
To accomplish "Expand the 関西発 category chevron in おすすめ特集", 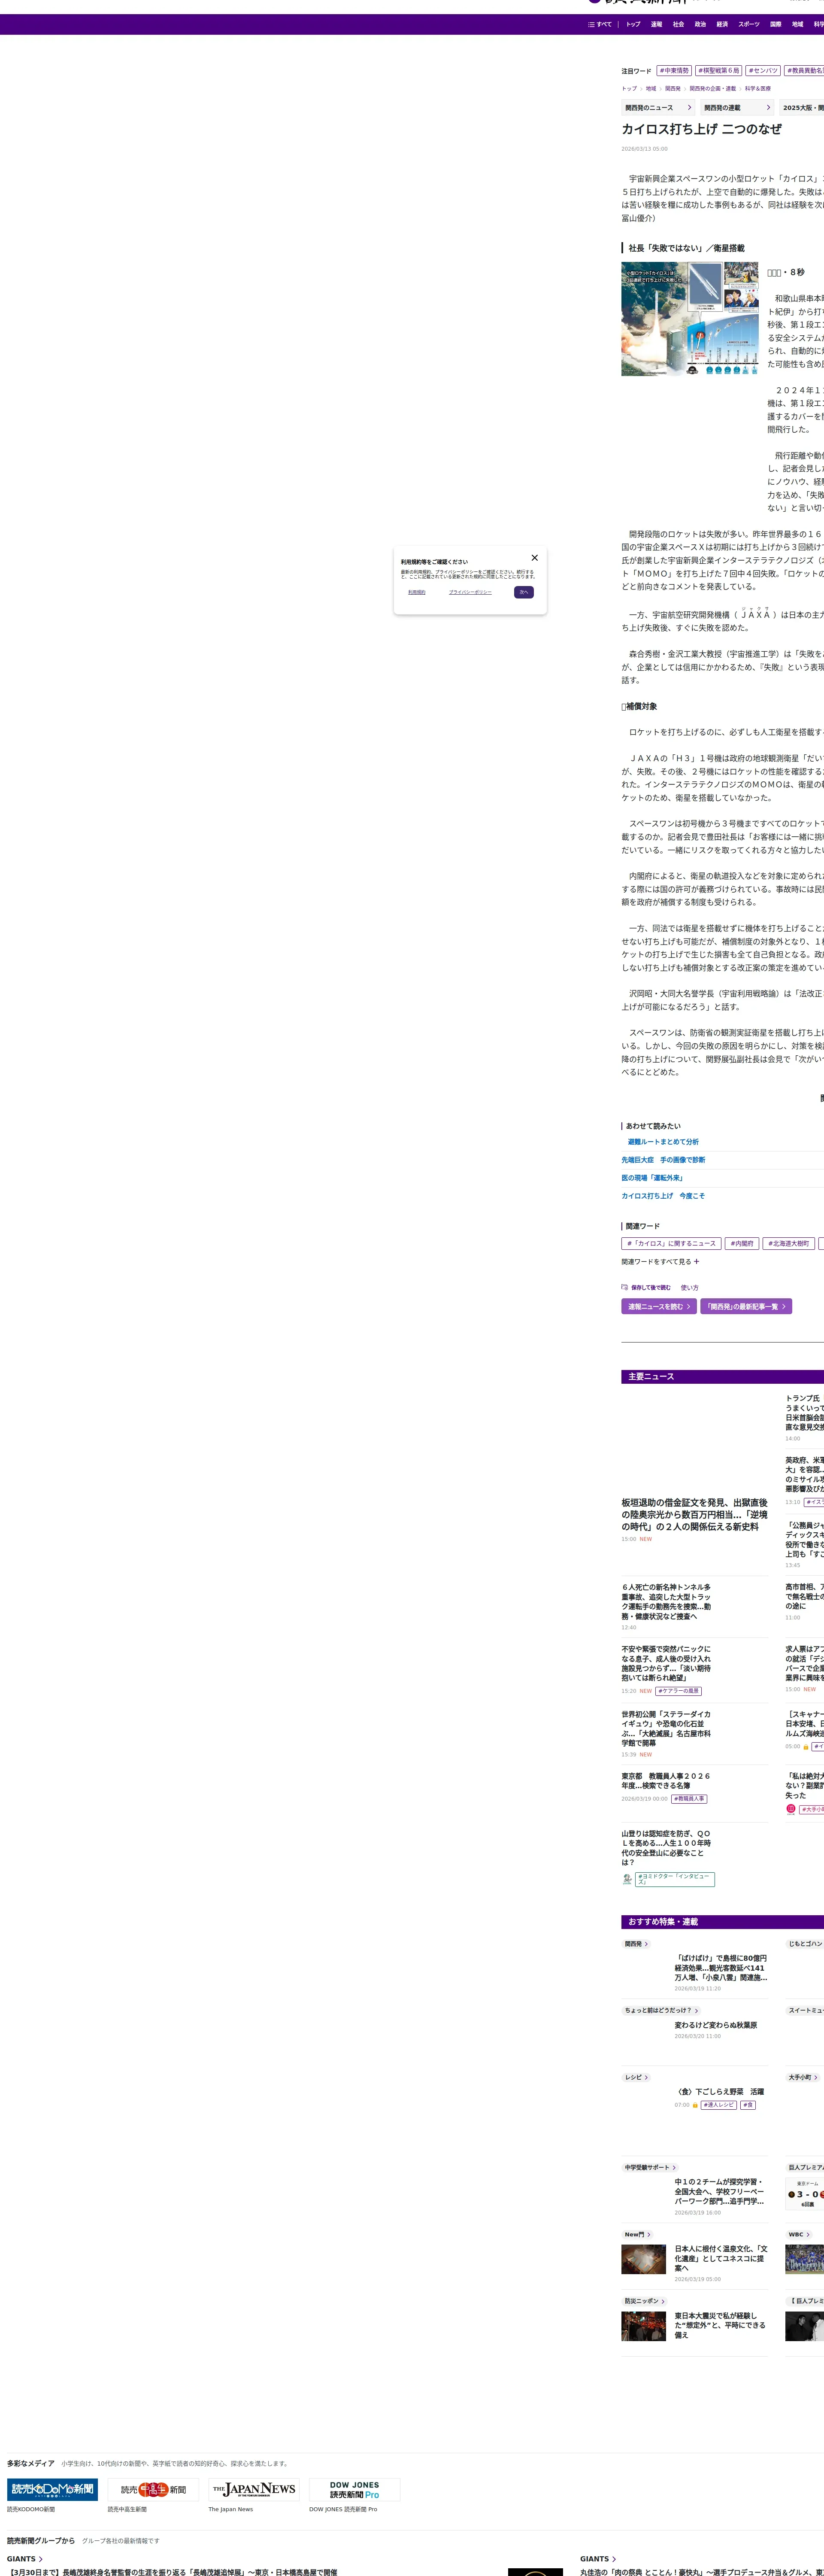I will tap(646, 1944).
